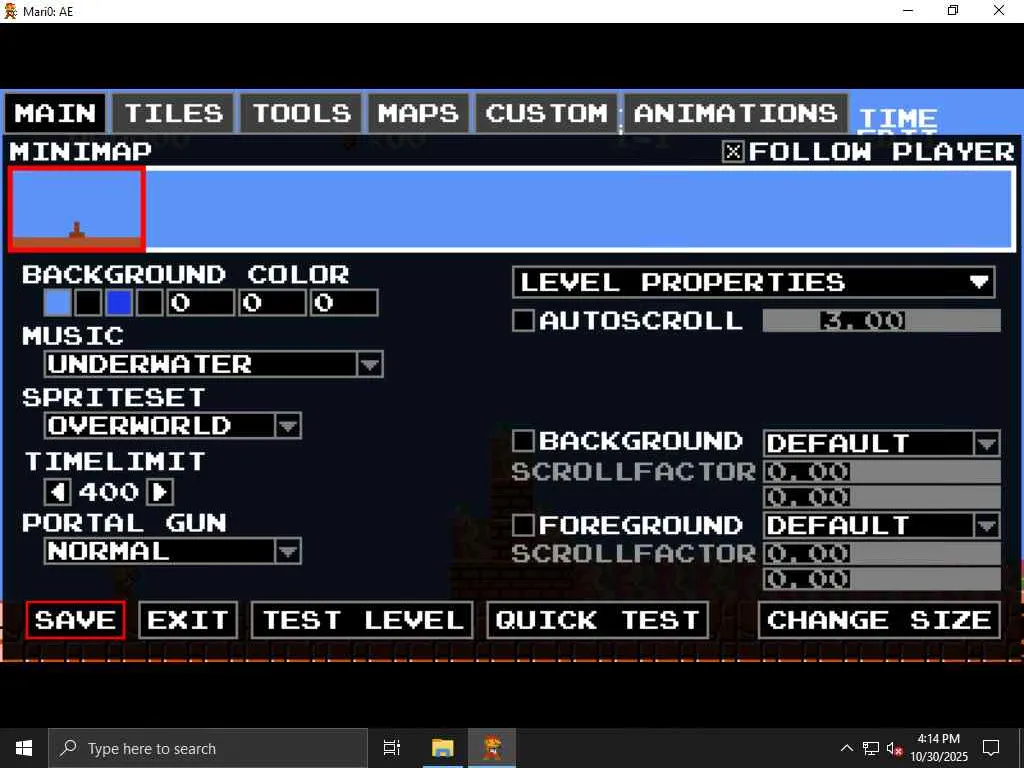Open the taskbar clock and date
This screenshot has width=1024, height=768.
[x=938, y=748]
